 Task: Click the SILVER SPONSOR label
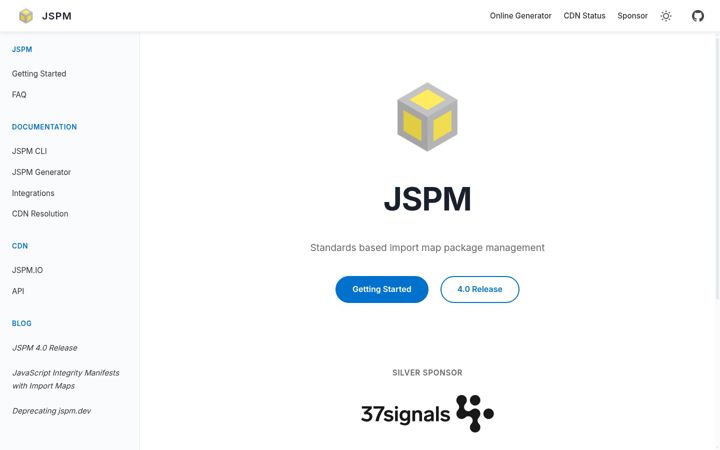[x=427, y=372]
